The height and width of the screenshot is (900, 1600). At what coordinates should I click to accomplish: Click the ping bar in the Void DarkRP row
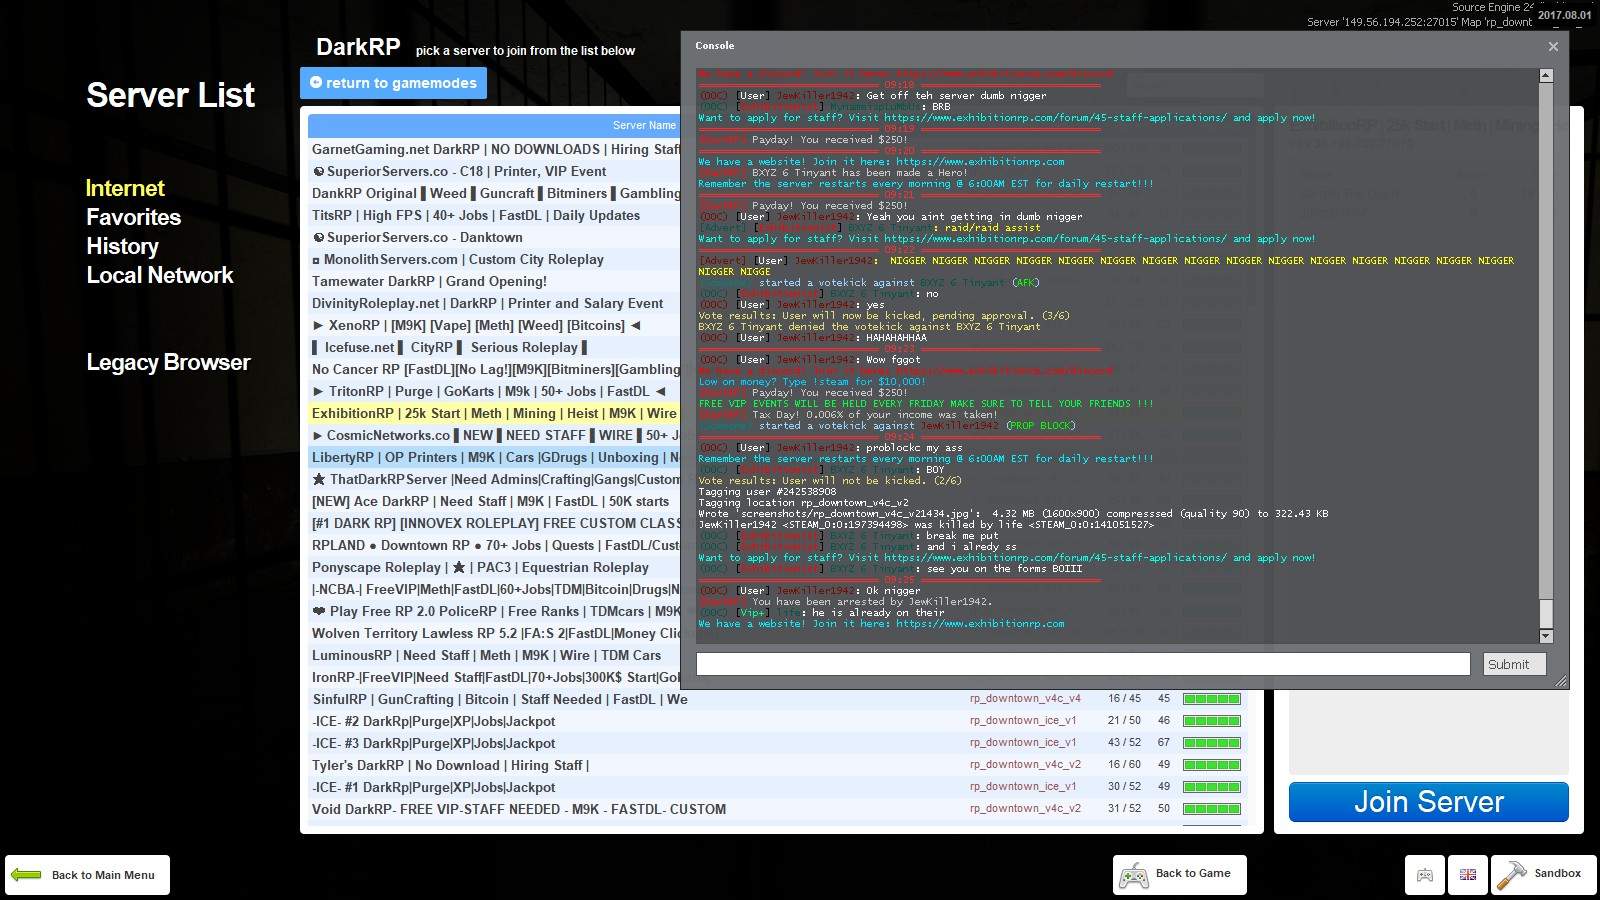click(1212, 809)
